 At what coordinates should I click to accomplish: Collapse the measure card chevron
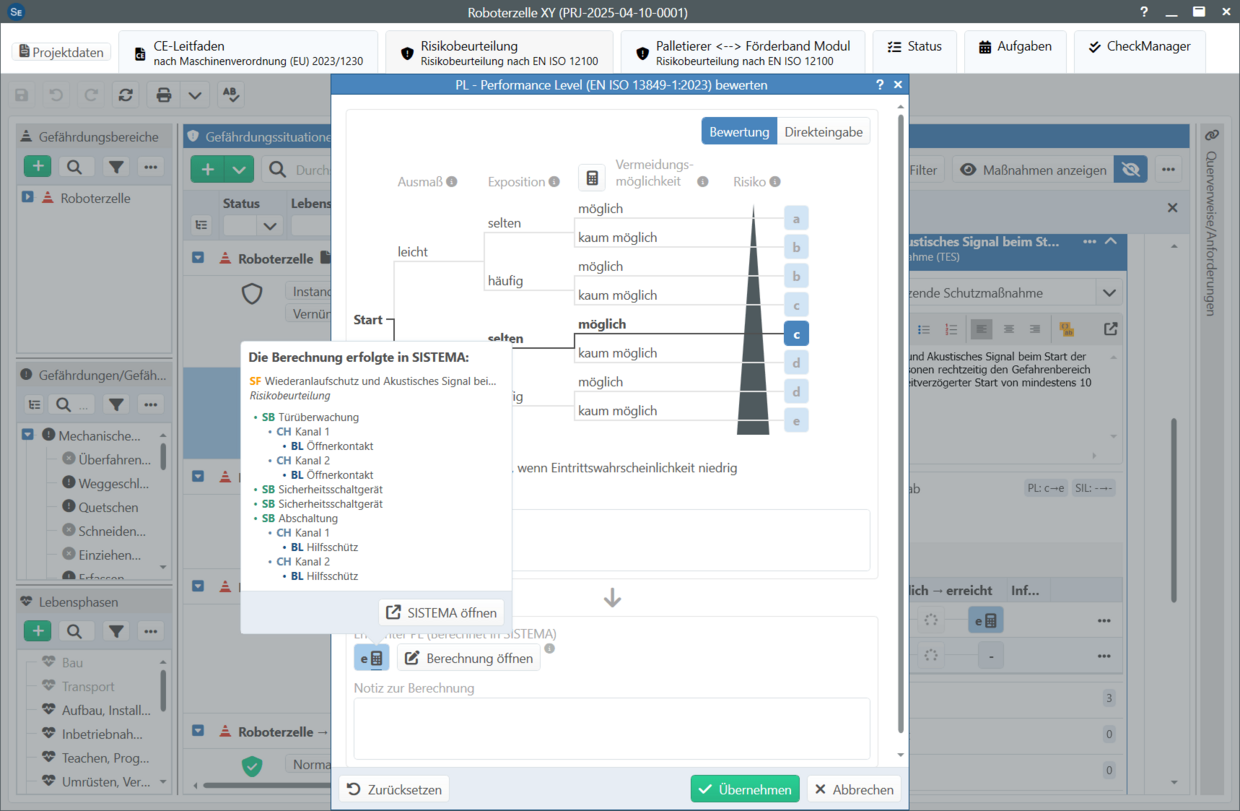coord(1111,242)
